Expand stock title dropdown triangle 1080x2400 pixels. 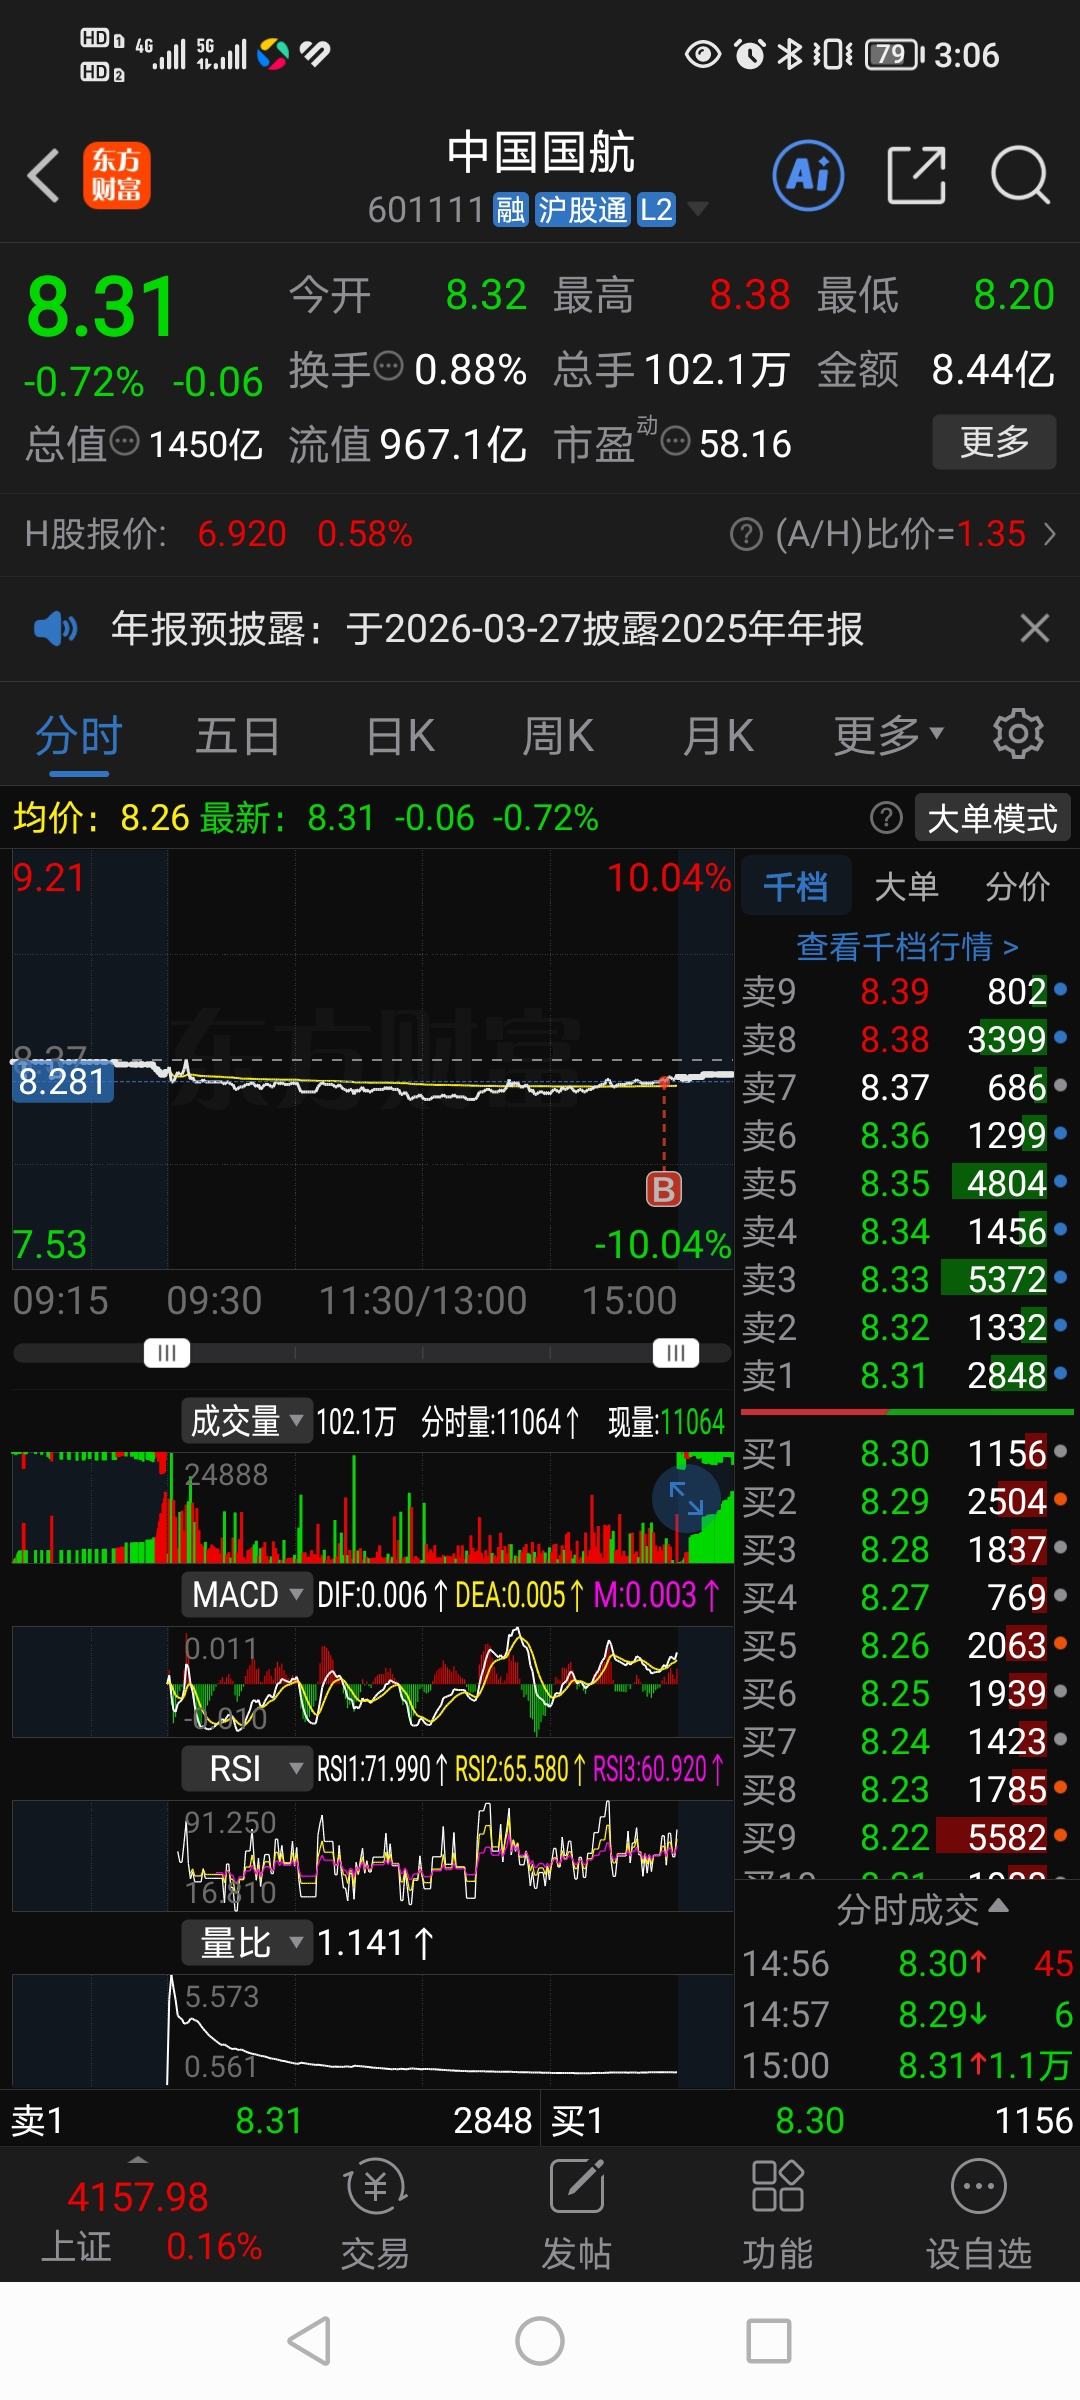(697, 209)
